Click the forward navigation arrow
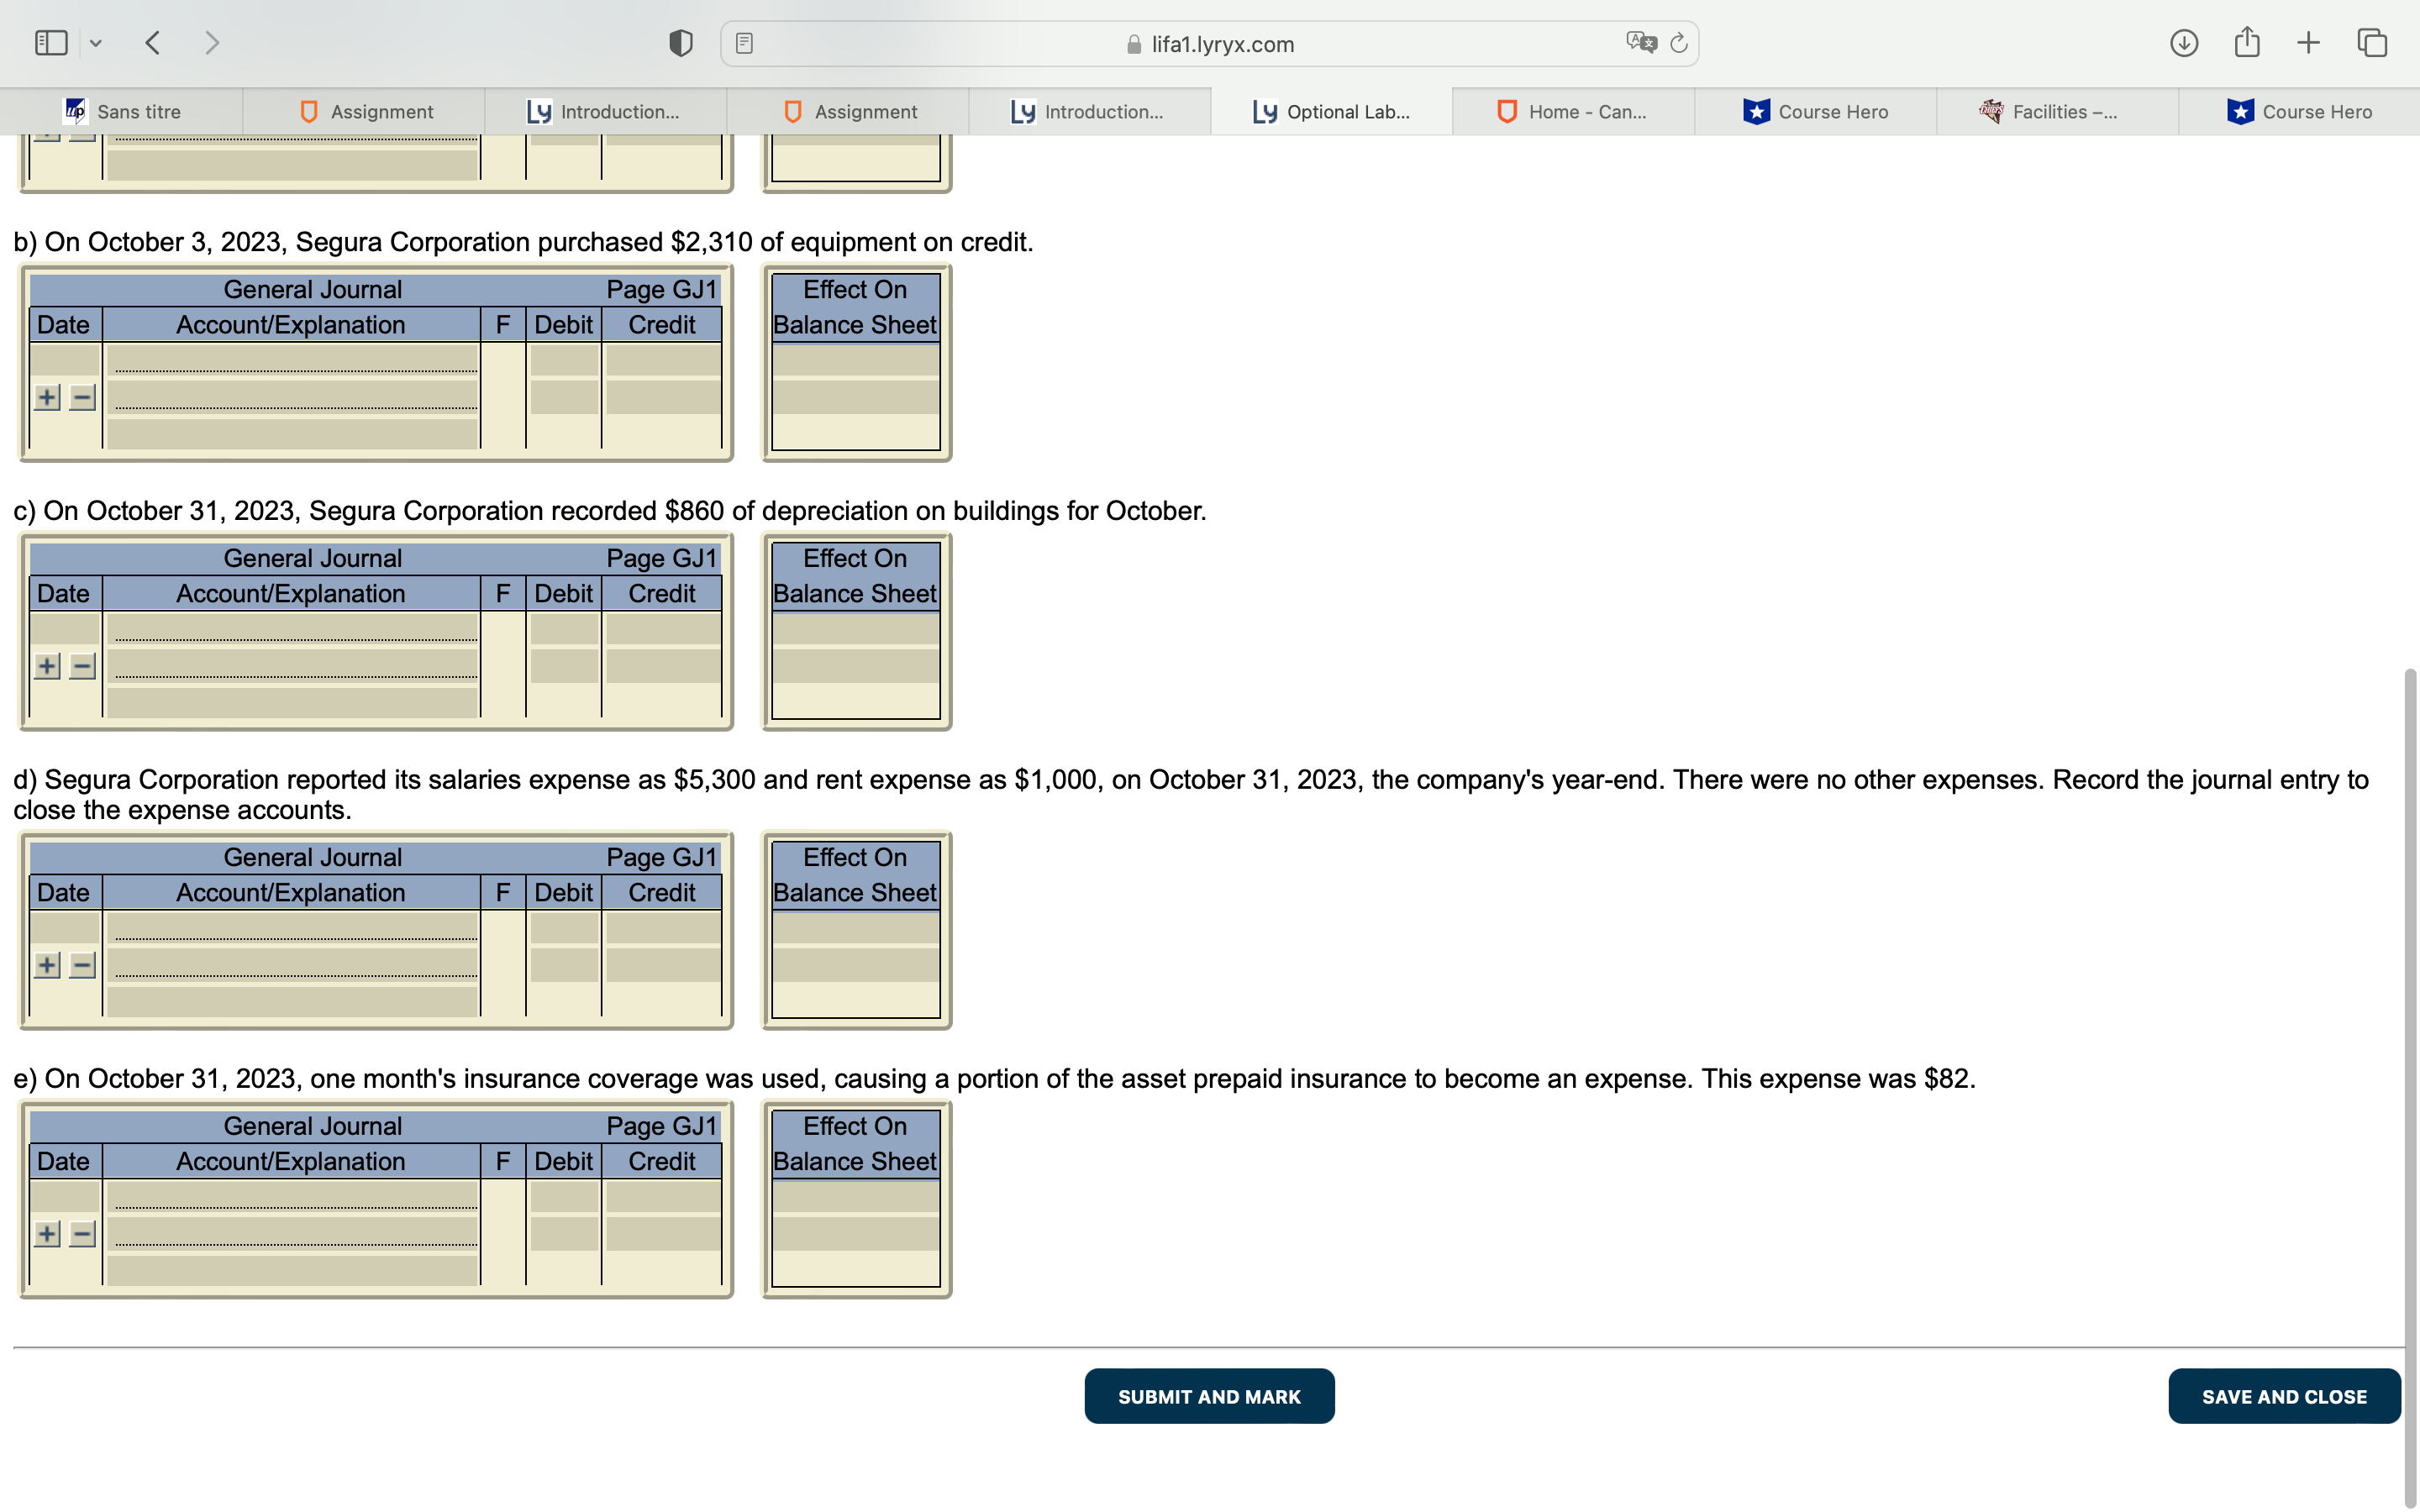 pyautogui.click(x=213, y=42)
